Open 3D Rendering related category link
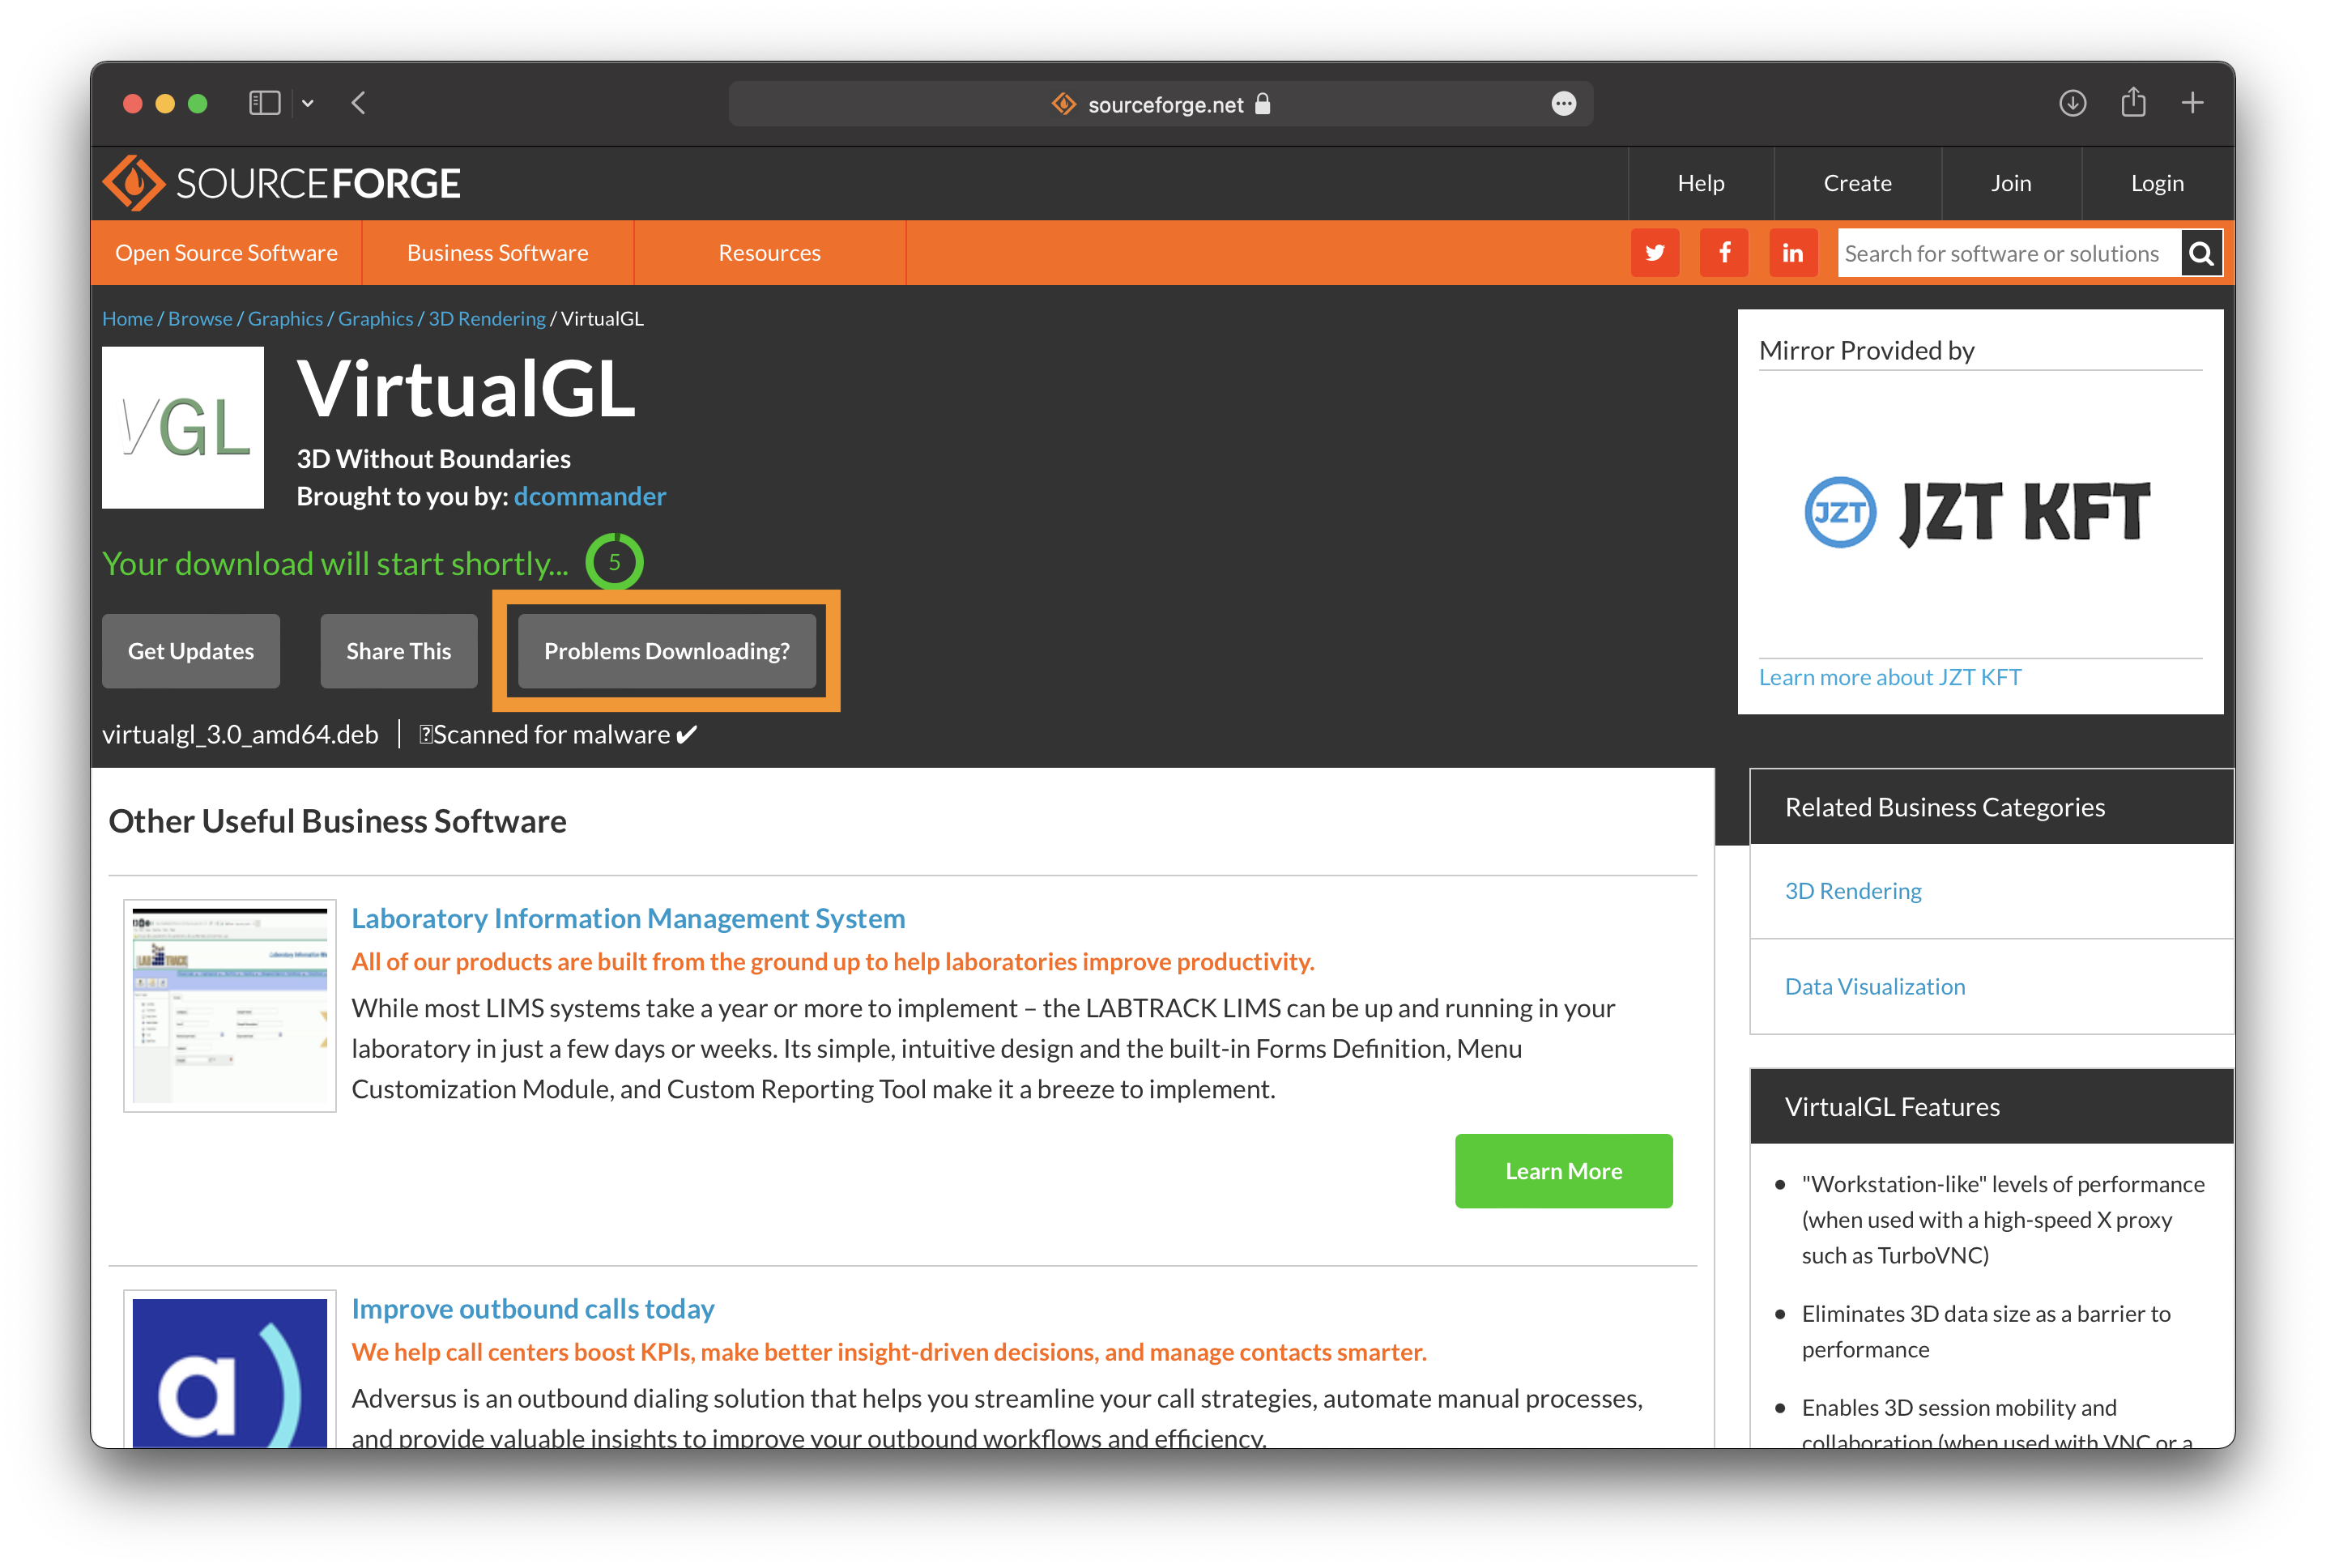 click(x=1853, y=891)
